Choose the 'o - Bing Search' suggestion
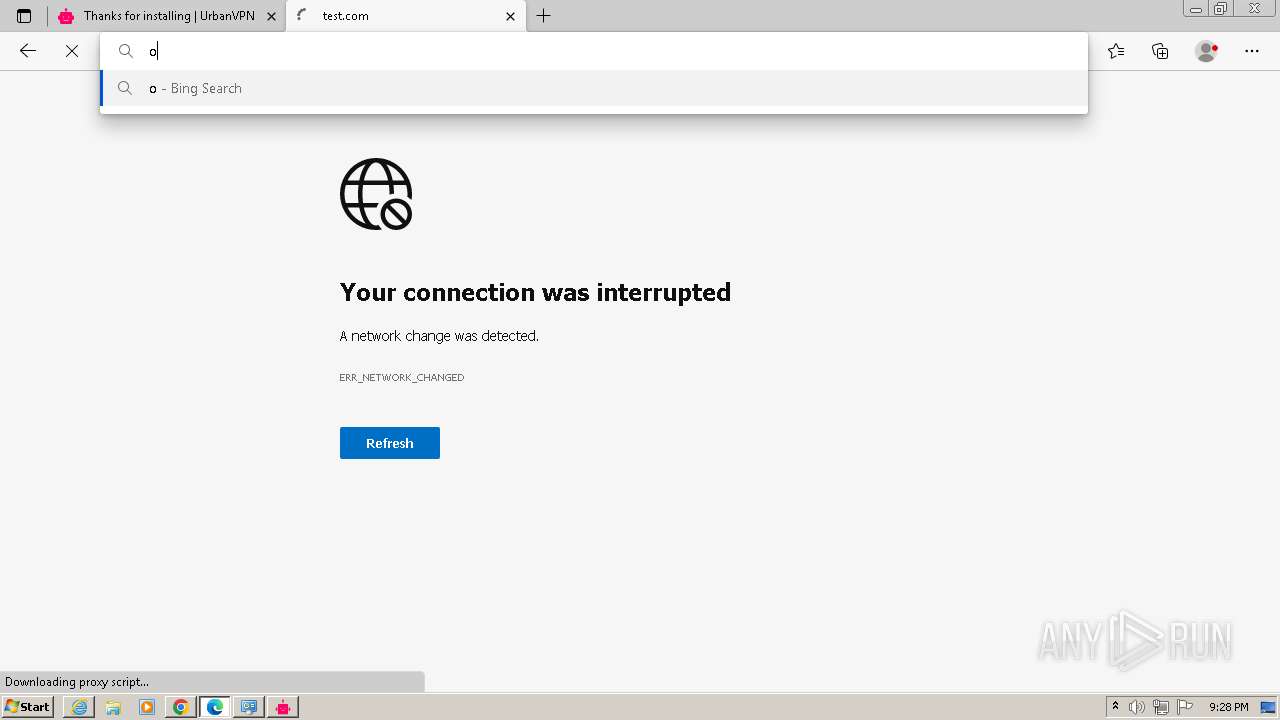 pyautogui.click(x=594, y=88)
